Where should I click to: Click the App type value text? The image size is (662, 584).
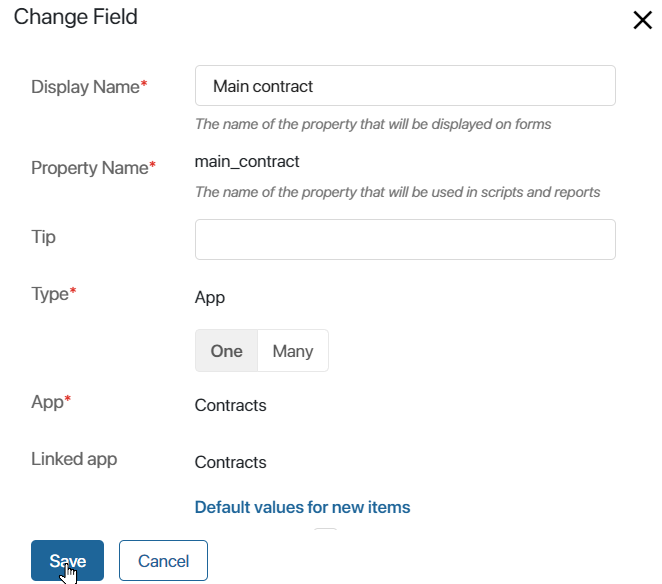click(209, 298)
